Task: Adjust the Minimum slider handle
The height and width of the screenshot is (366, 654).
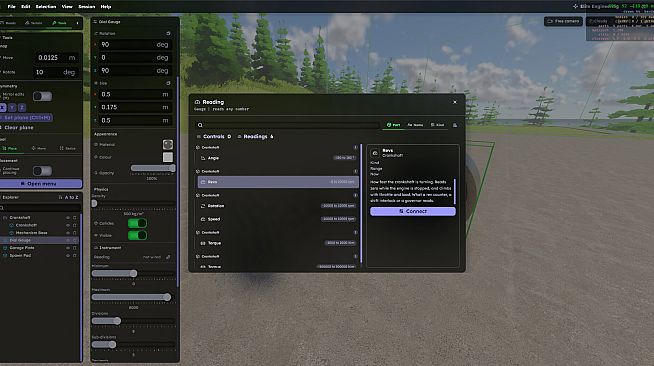Action: (x=133, y=273)
